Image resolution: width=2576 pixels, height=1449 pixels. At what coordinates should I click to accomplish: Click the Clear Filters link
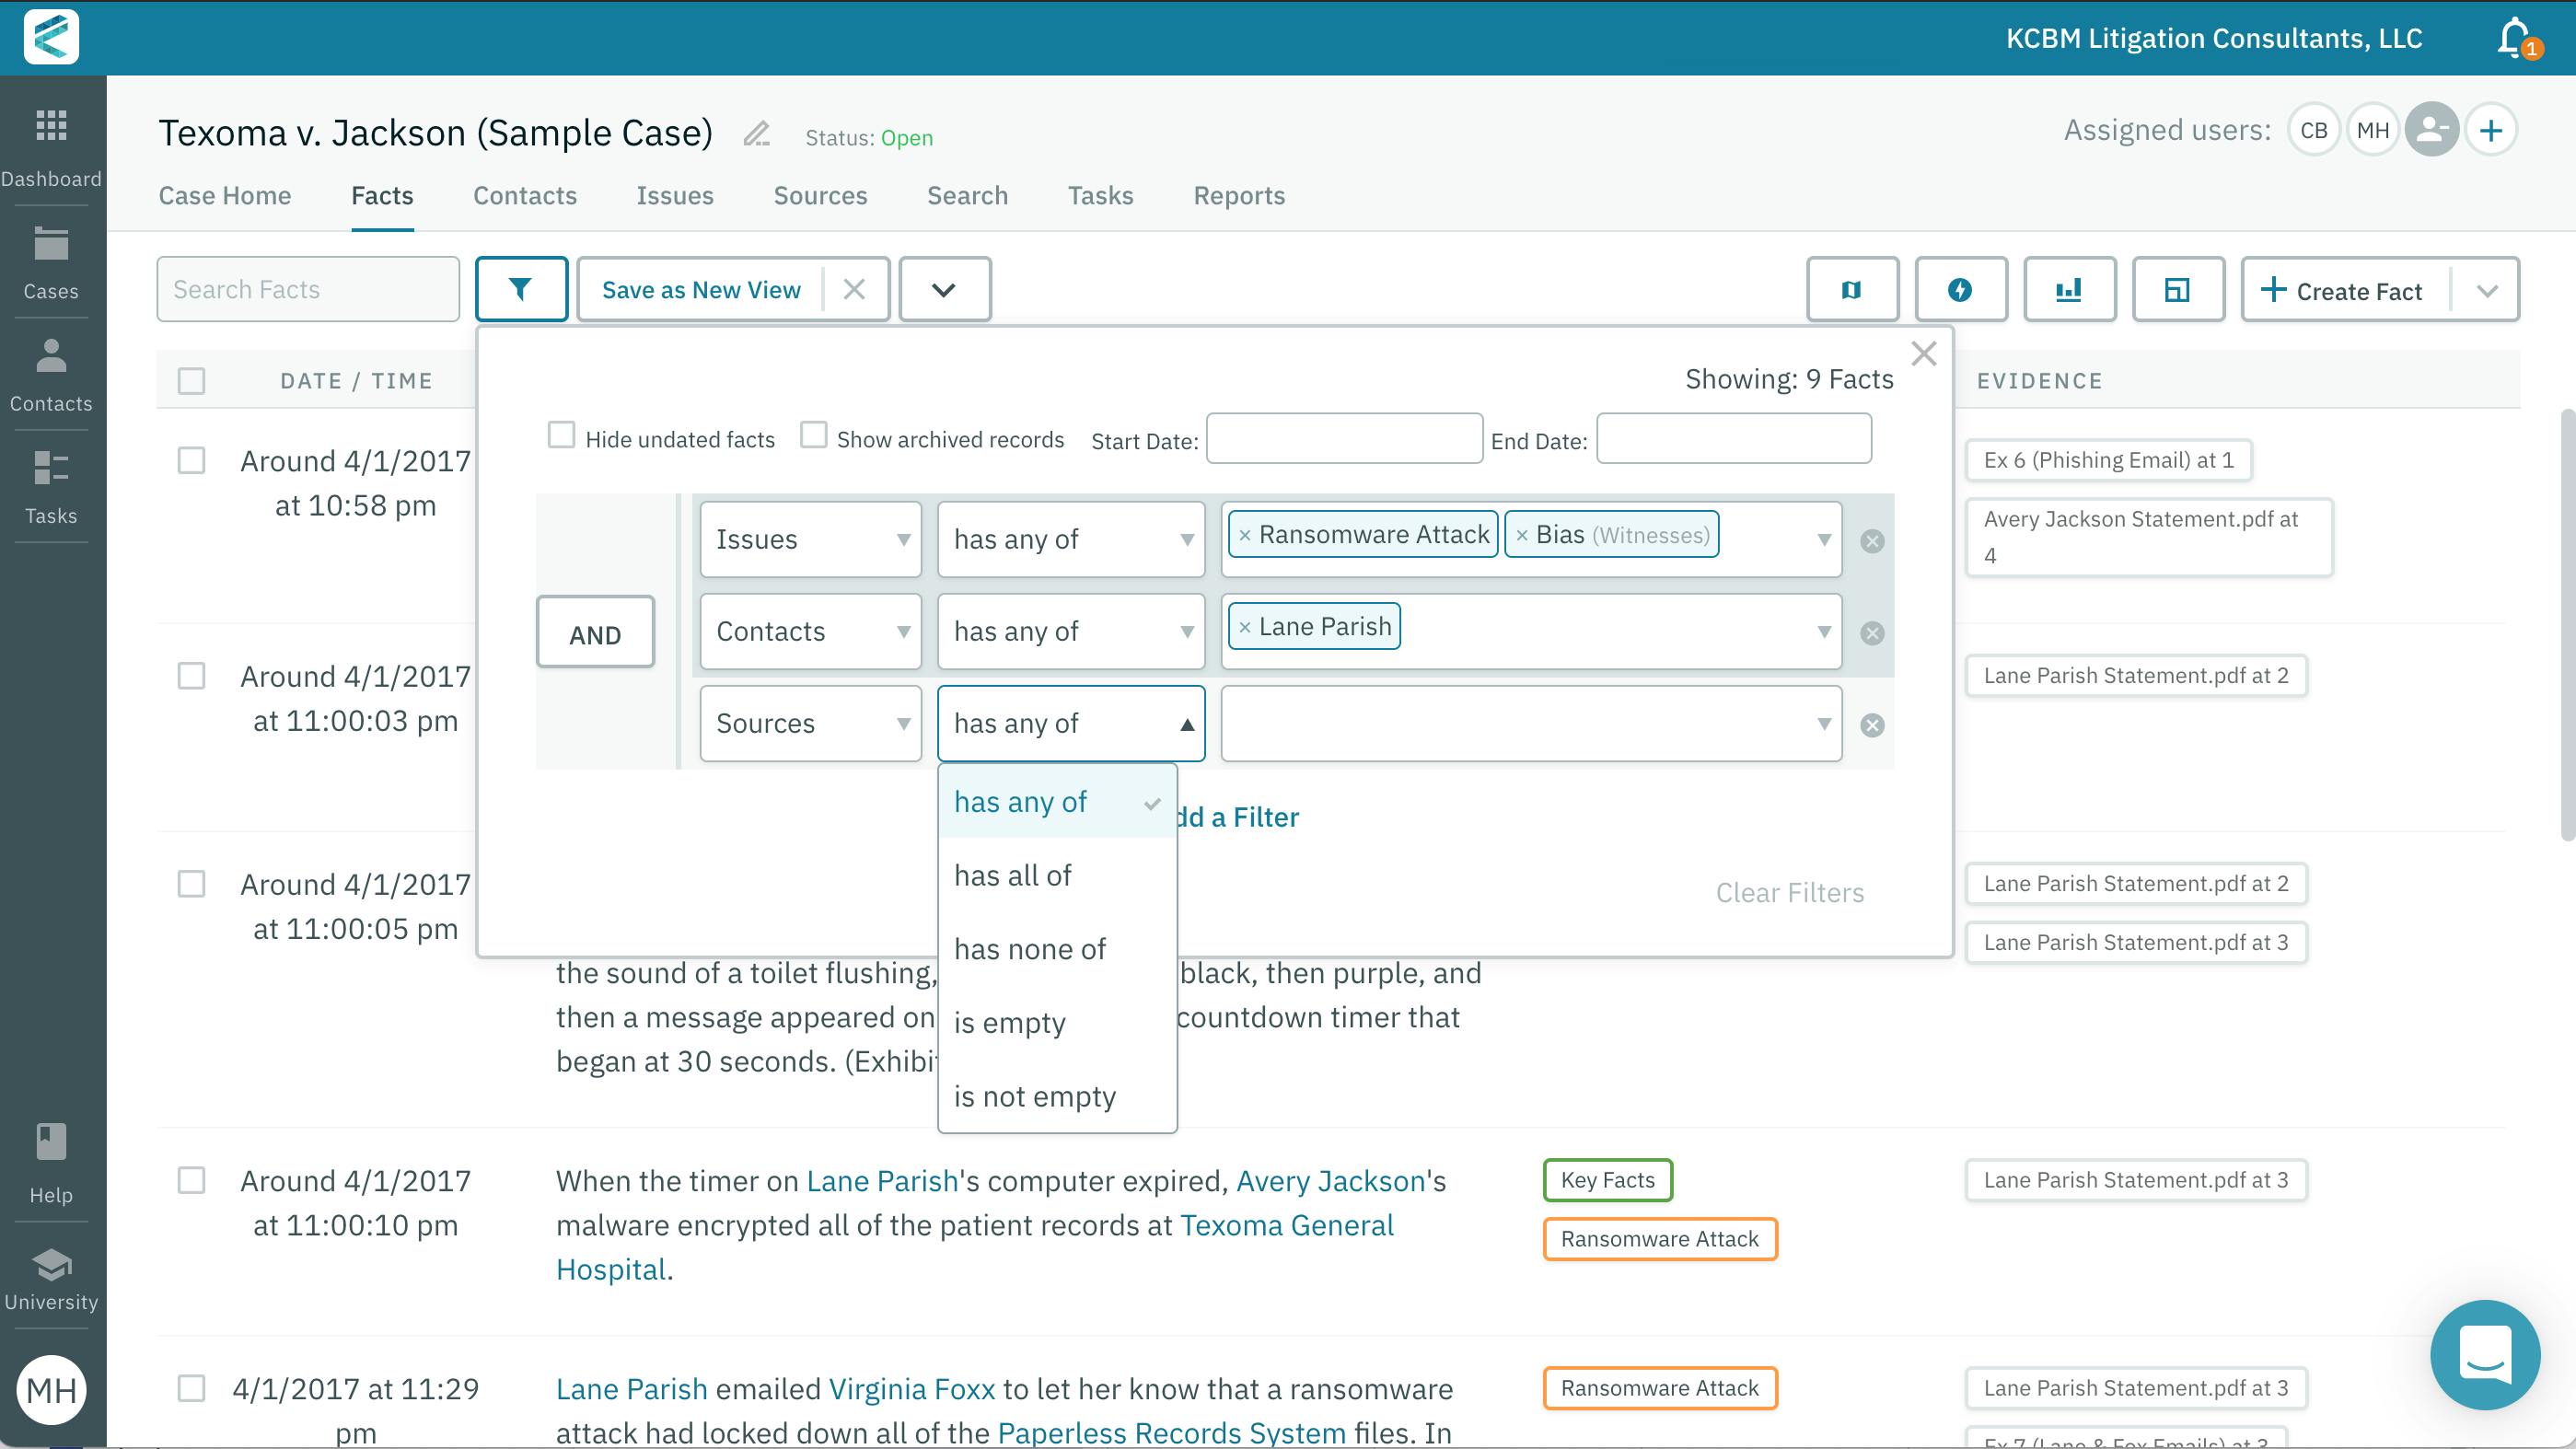(1789, 892)
